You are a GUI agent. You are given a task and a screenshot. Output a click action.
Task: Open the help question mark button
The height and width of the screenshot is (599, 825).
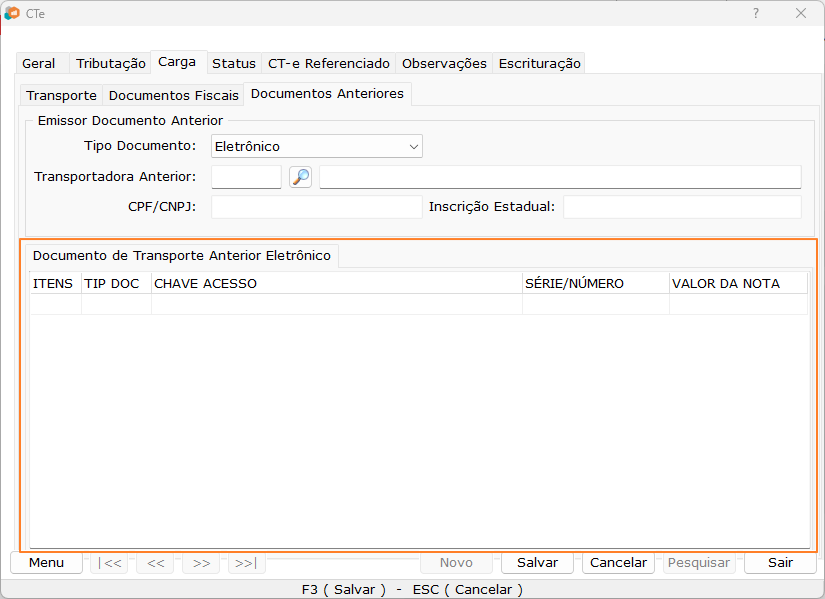pyautogui.click(x=756, y=13)
